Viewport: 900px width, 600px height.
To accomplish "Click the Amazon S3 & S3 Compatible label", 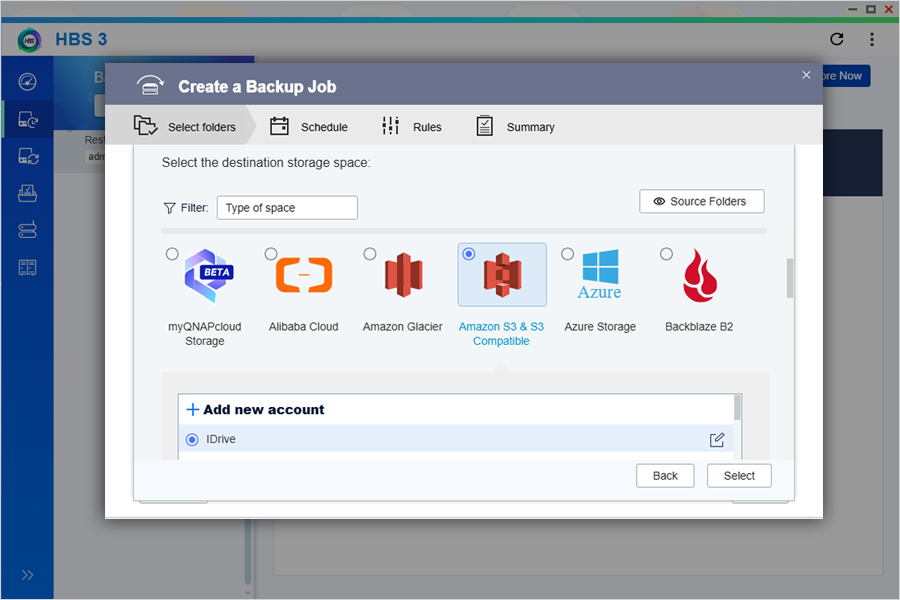I will 501,334.
